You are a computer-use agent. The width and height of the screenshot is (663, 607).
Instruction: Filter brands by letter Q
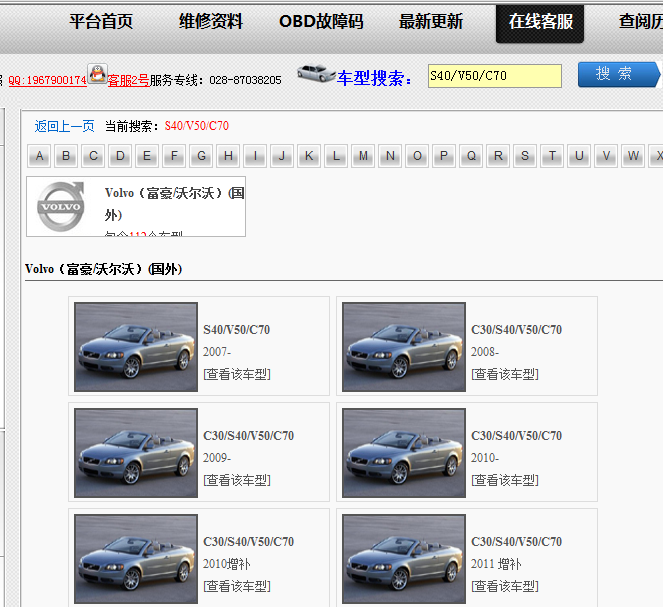[x=471, y=156]
